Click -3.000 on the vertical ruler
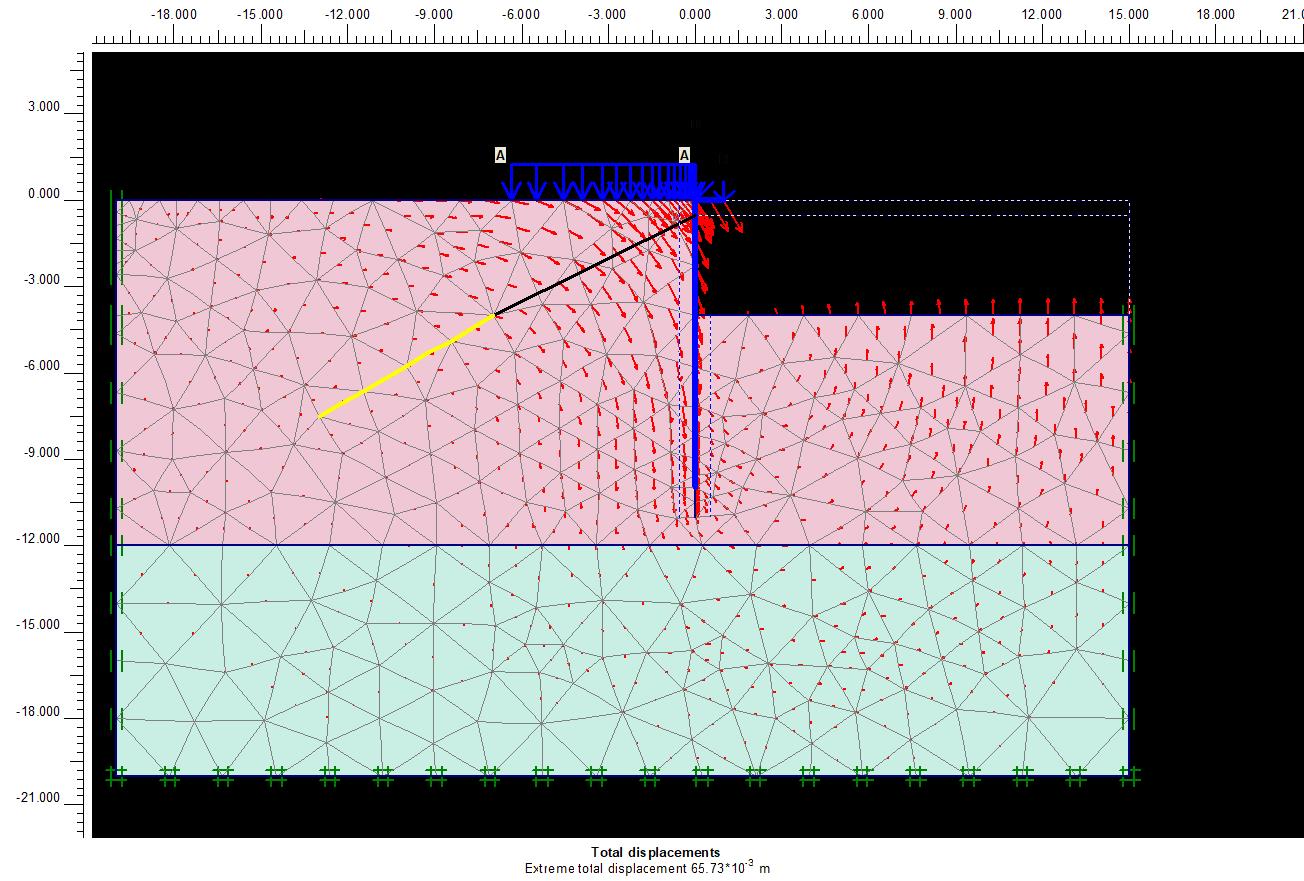Image resolution: width=1304 pixels, height=881 pixels. [x=41, y=280]
